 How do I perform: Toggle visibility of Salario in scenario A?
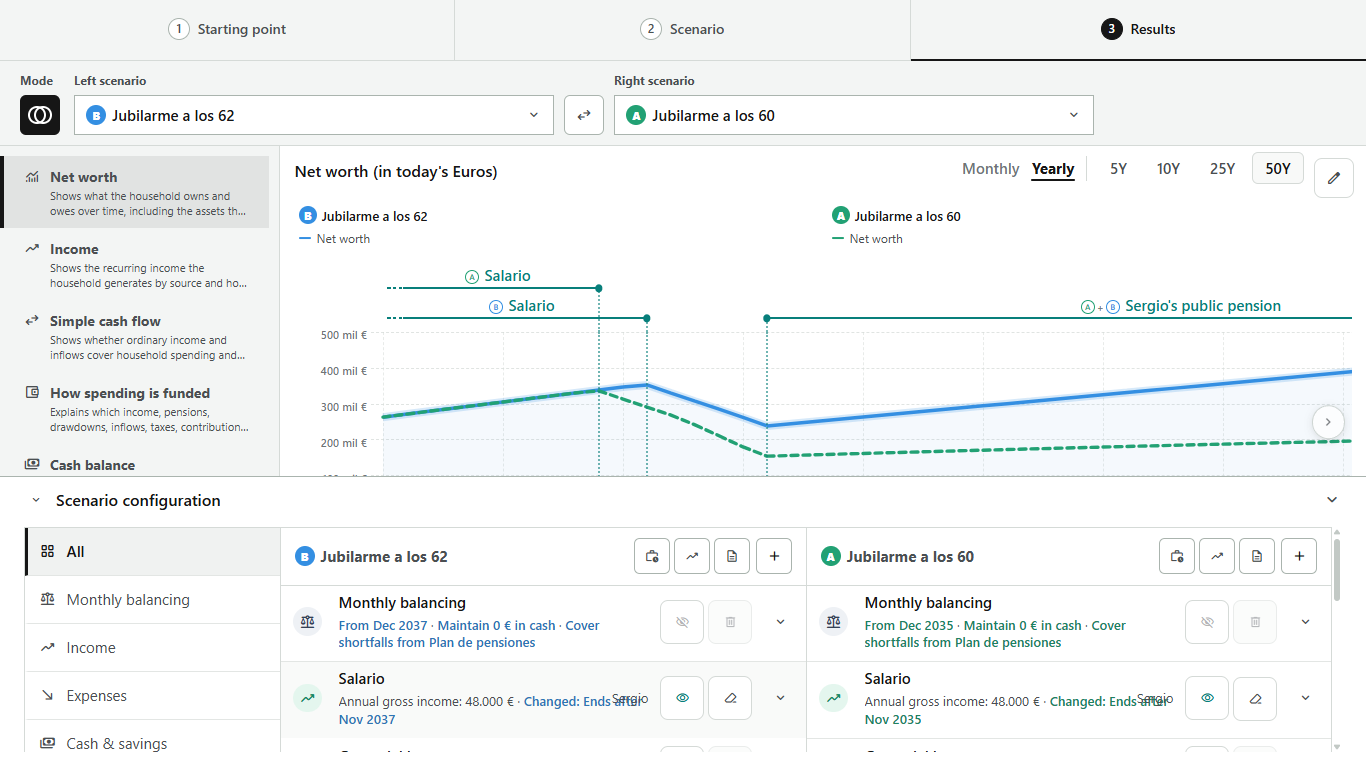click(1207, 698)
